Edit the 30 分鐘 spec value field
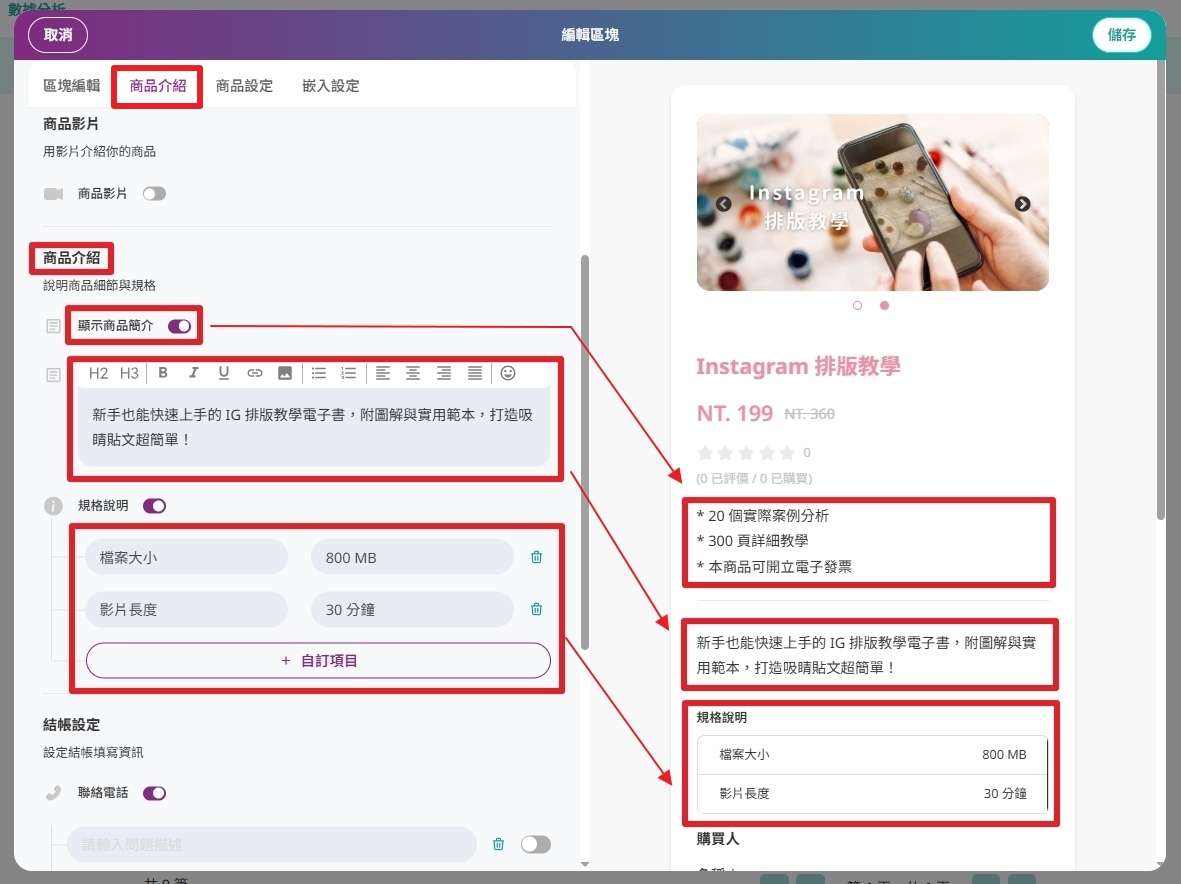 pos(412,609)
